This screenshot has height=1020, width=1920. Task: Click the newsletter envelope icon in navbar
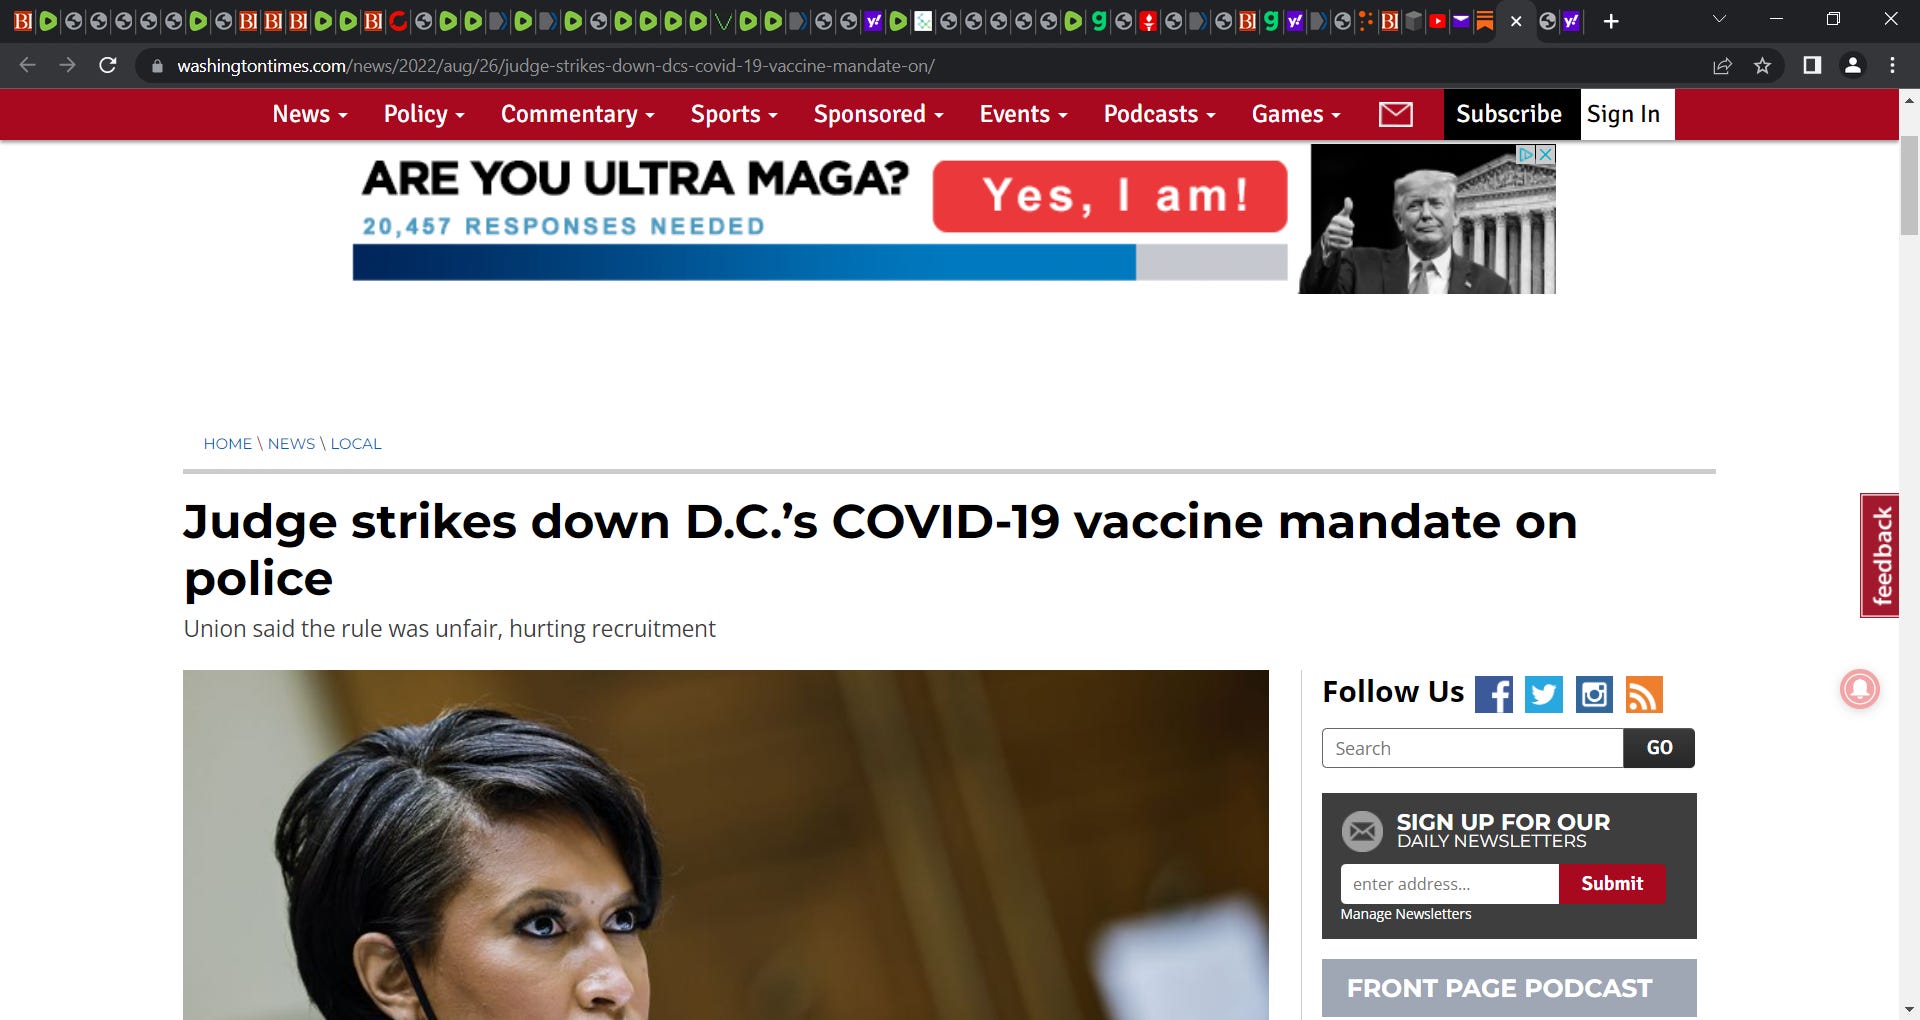1395,115
